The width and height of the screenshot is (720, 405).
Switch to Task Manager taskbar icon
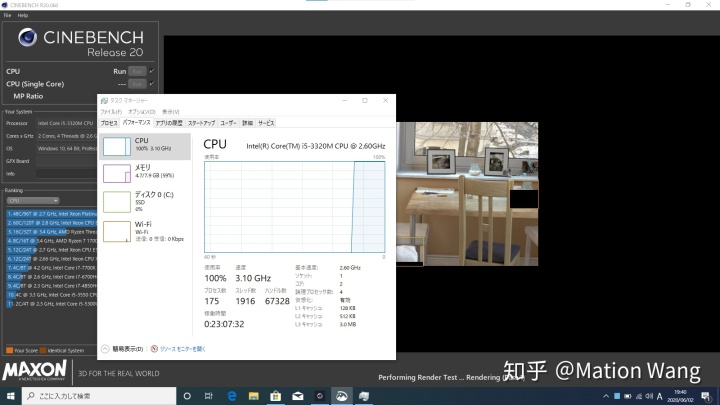click(x=364, y=396)
